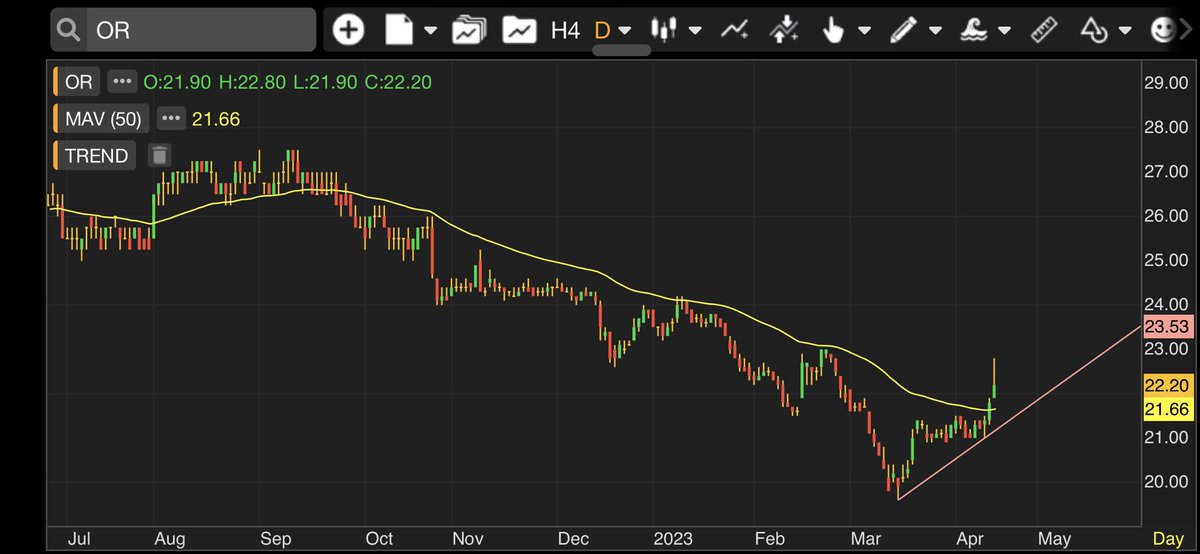The width and height of the screenshot is (1200, 554).
Task: Open MAV (50) options ellipsis
Action: coord(171,119)
